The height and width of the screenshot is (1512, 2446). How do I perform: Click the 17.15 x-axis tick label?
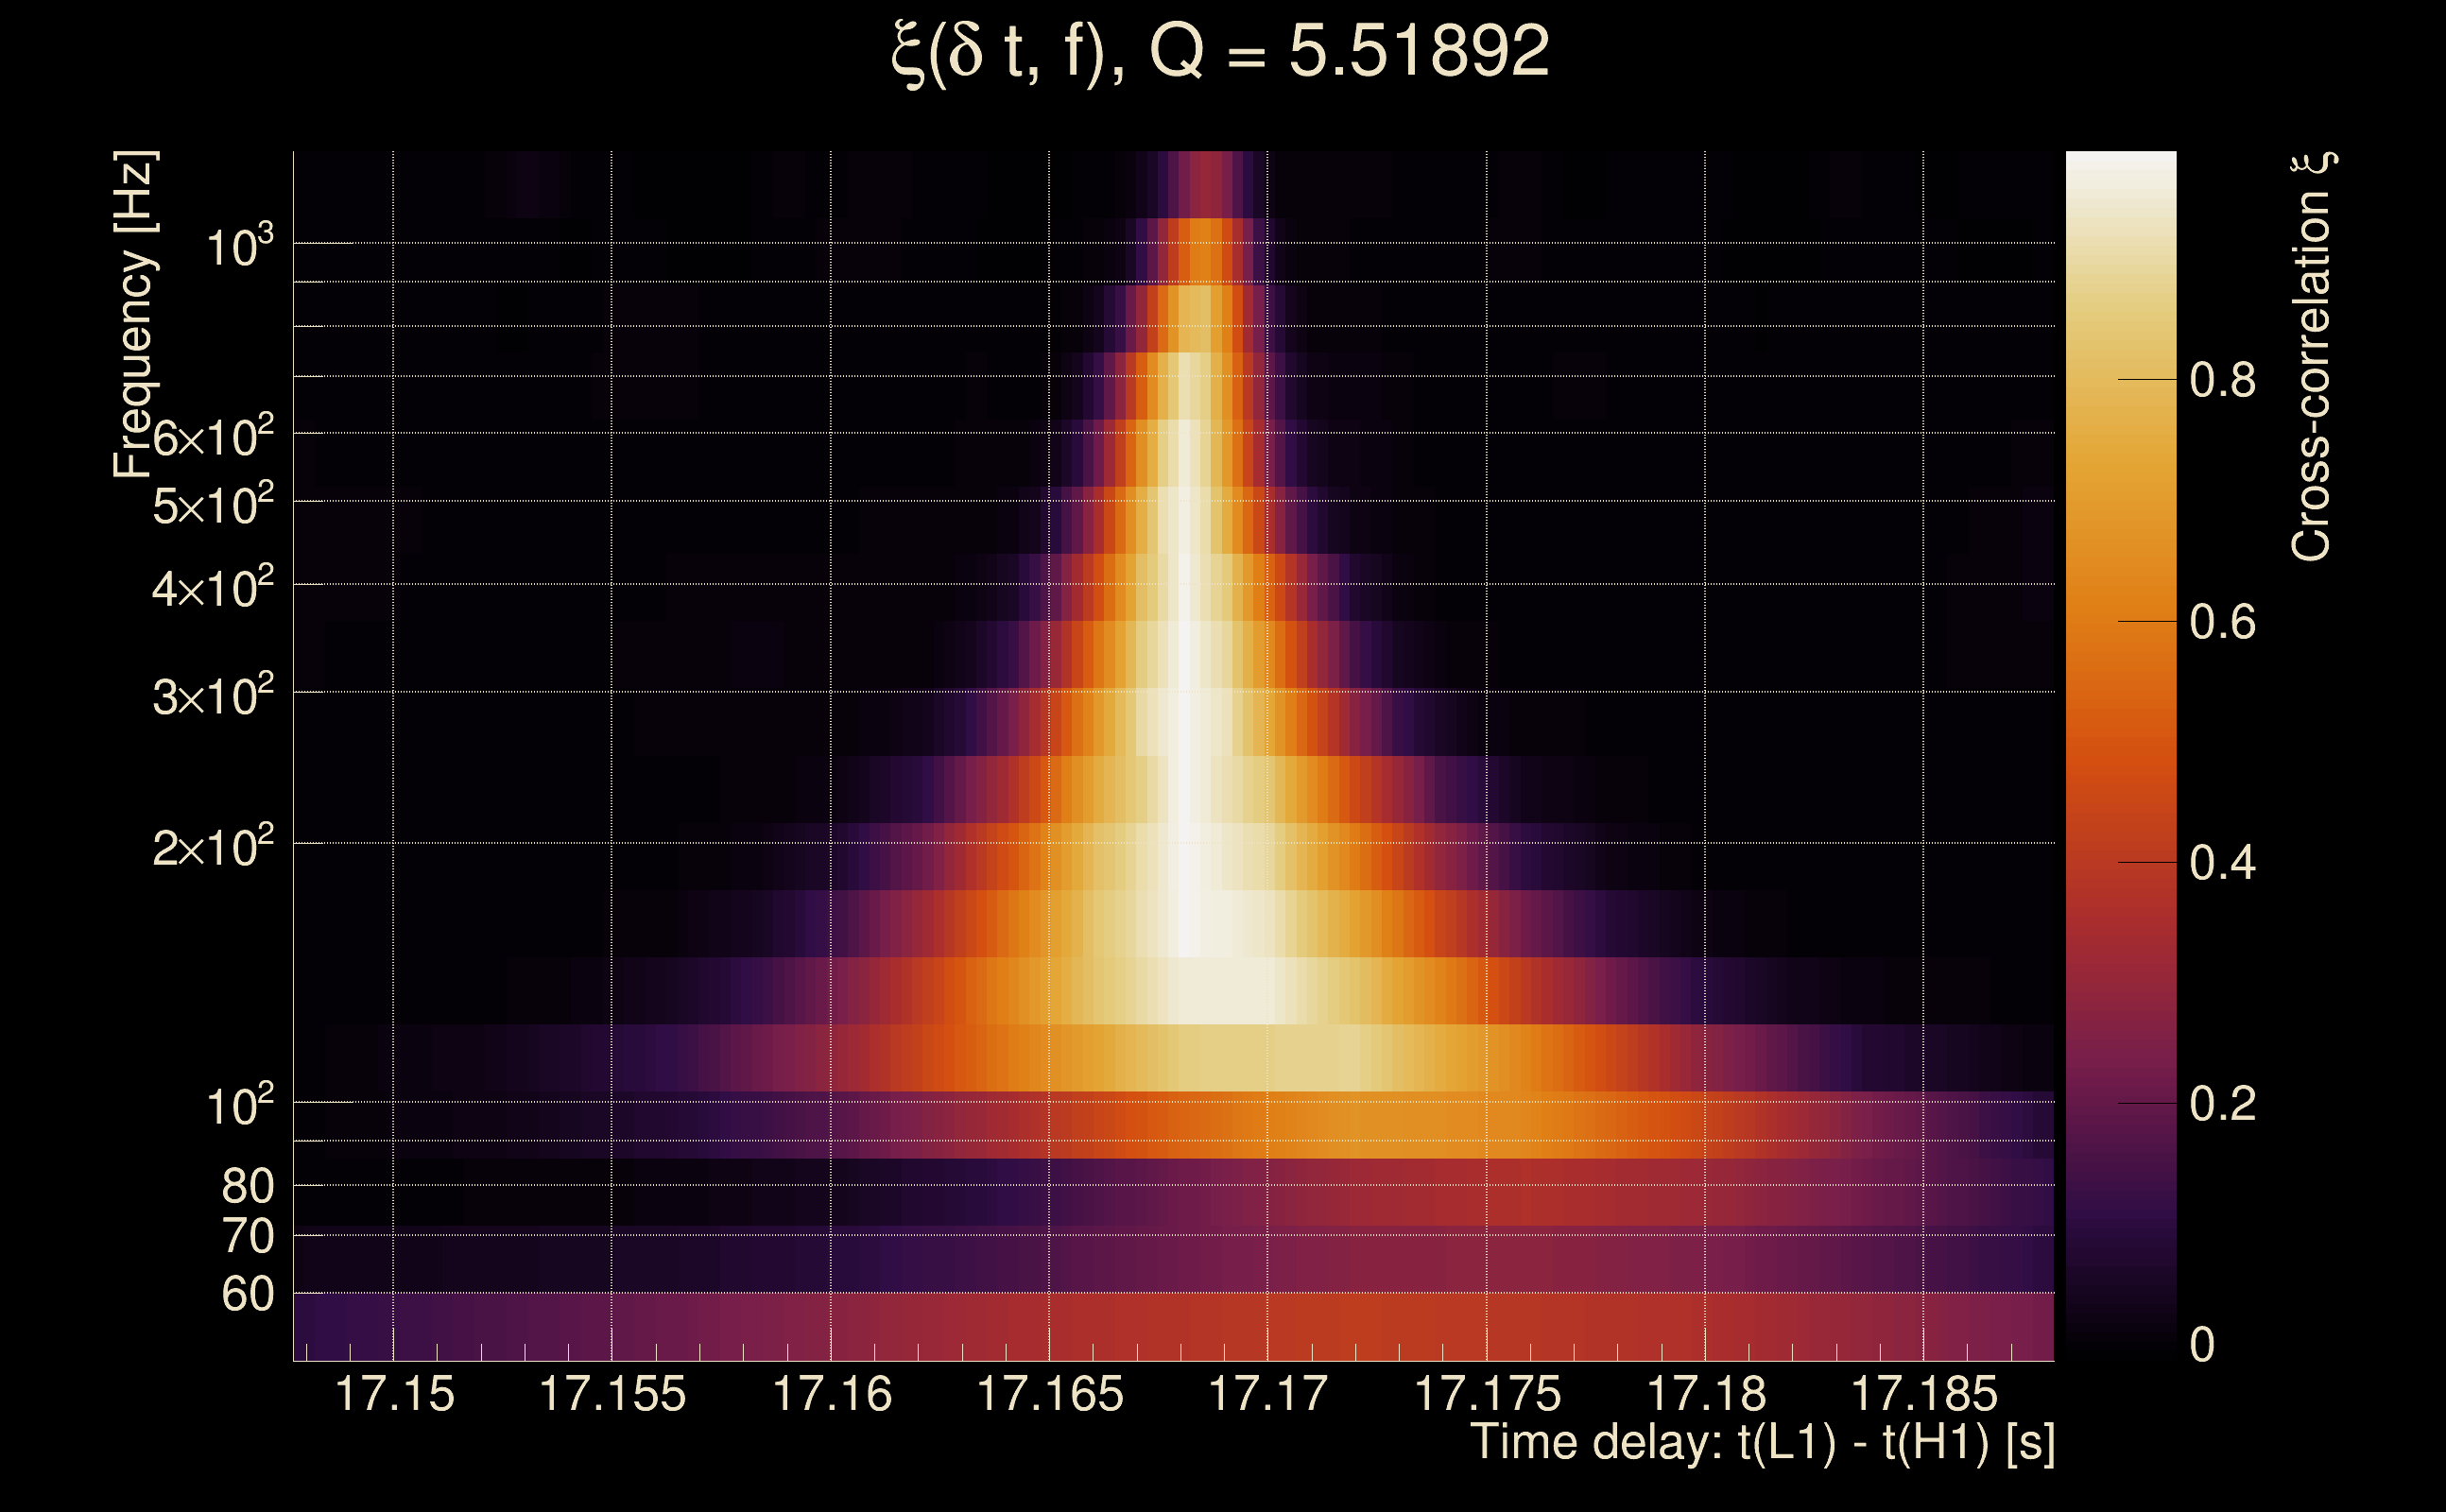tap(394, 1394)
